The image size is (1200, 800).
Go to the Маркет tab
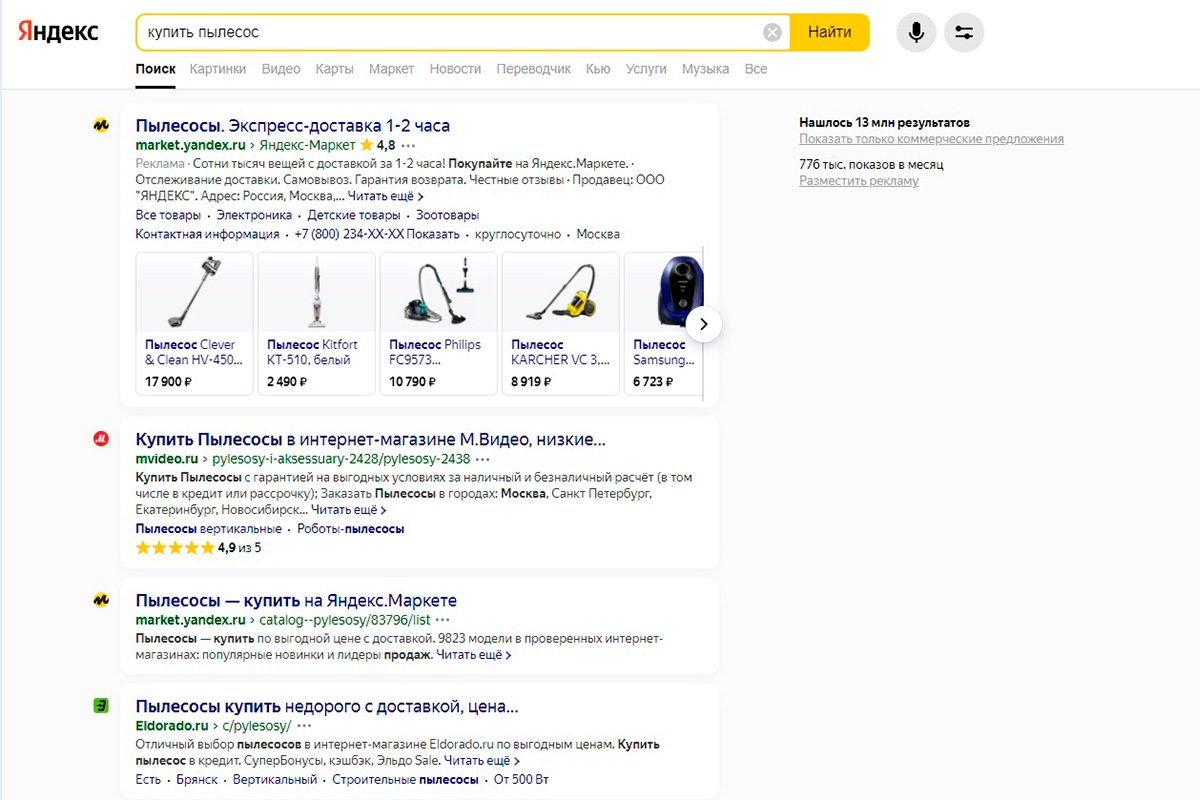coord(391,69)
